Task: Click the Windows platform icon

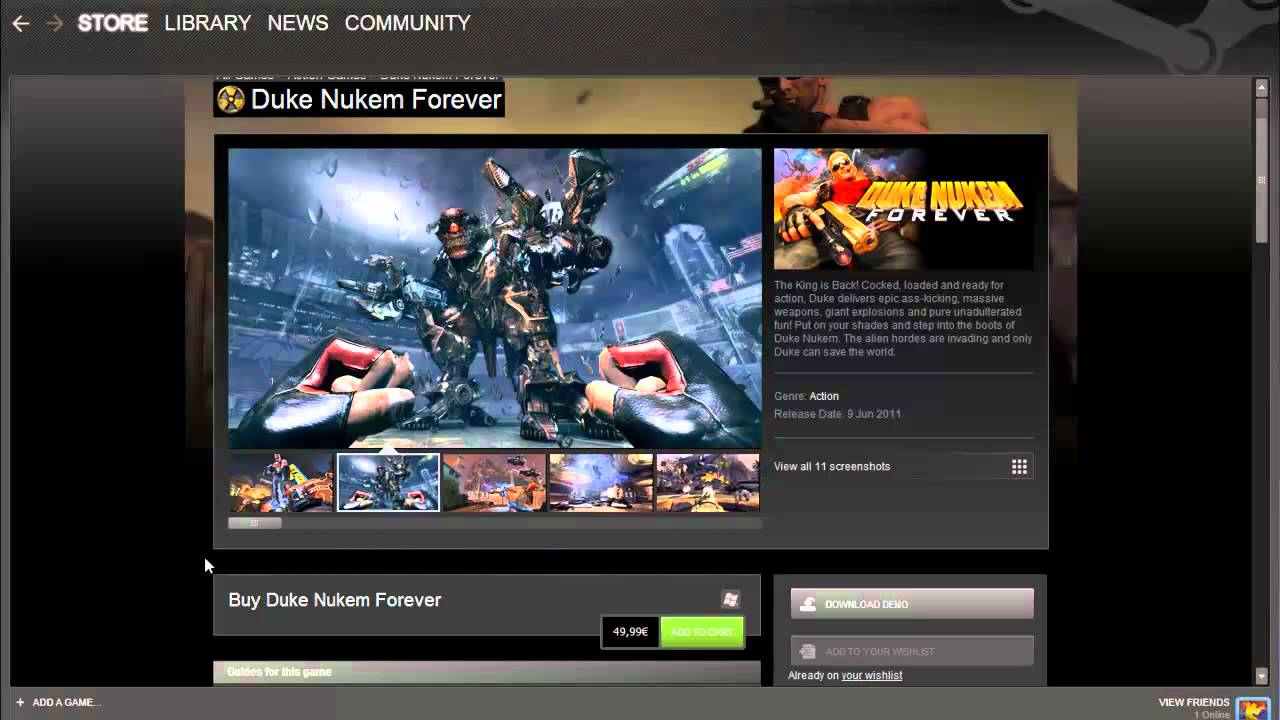Action: (731, 599)
